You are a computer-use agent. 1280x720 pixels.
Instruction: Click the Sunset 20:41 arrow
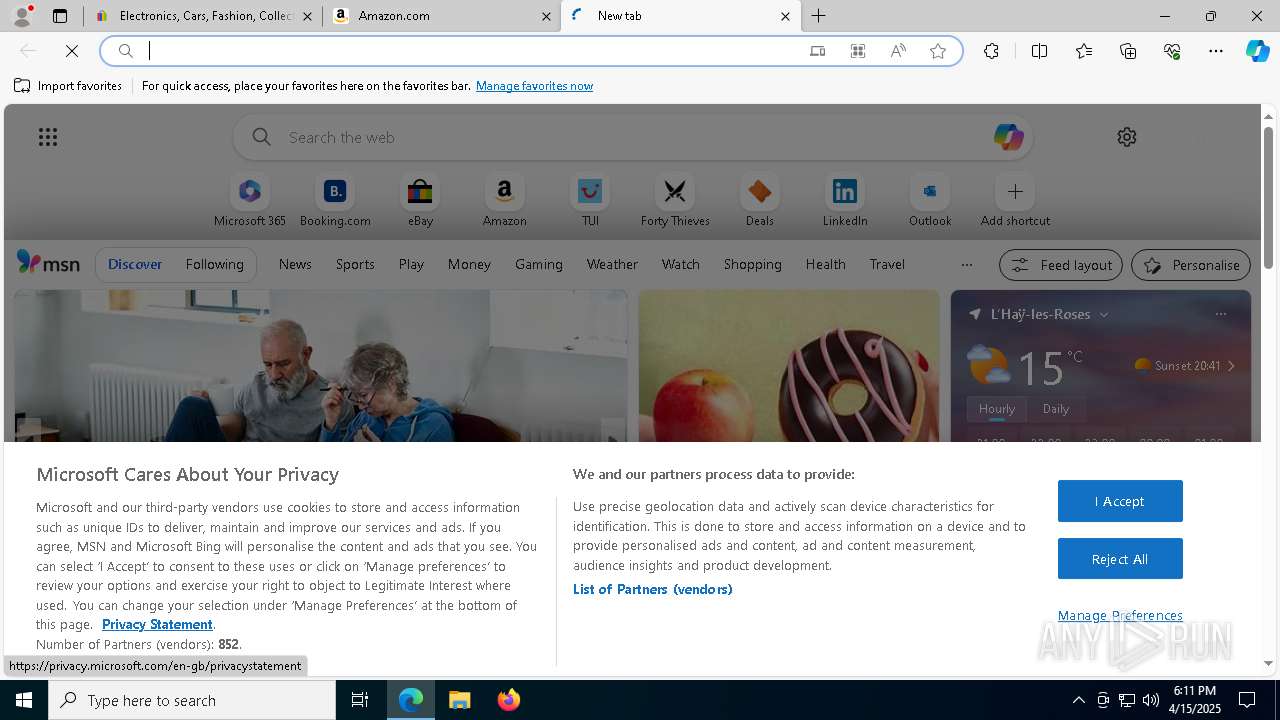click(1231, 366)
